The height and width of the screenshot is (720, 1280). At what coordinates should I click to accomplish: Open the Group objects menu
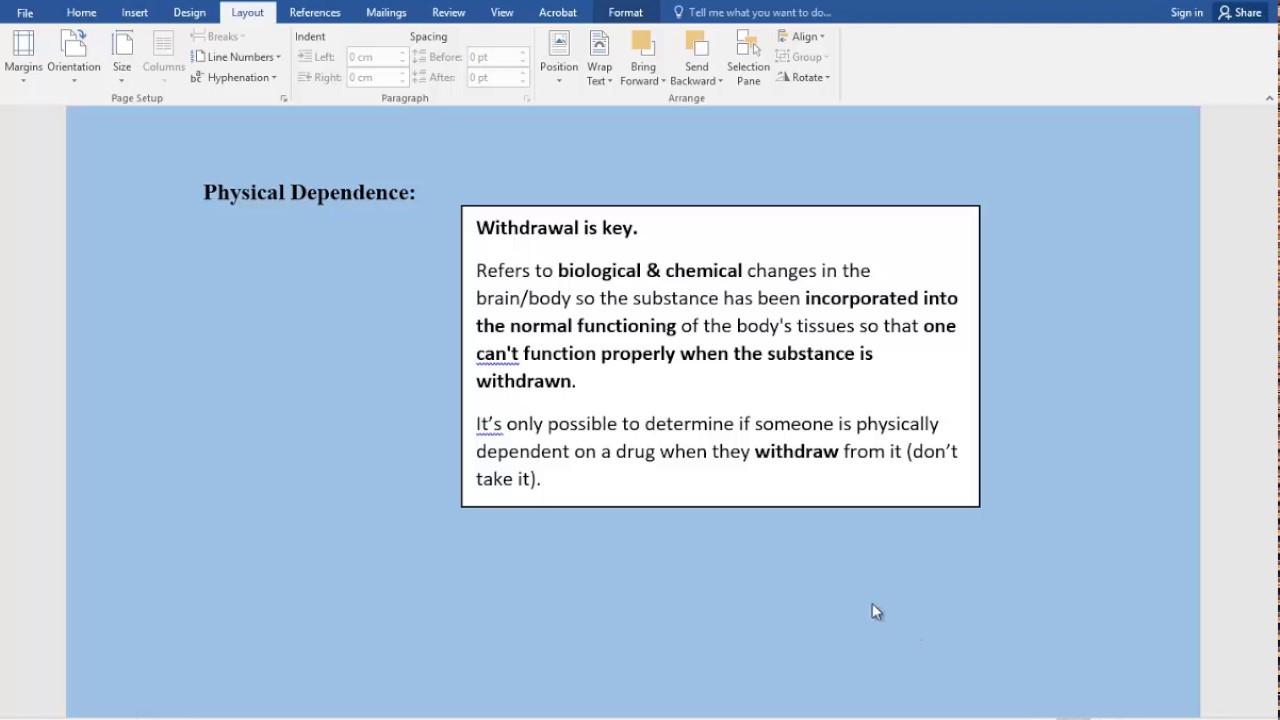[802, 57]
